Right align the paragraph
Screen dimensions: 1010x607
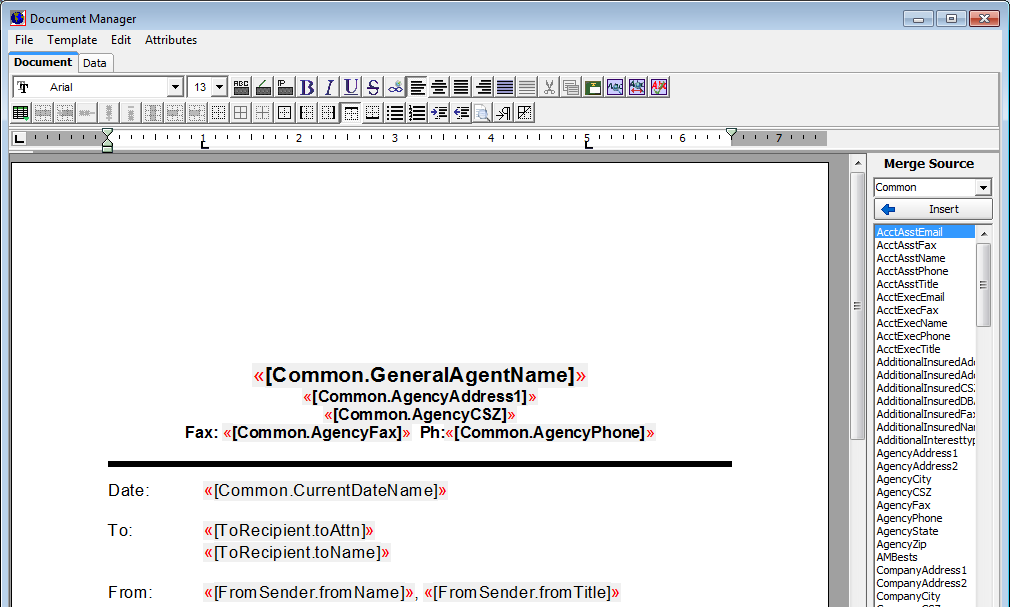click(x=483, y=88)
